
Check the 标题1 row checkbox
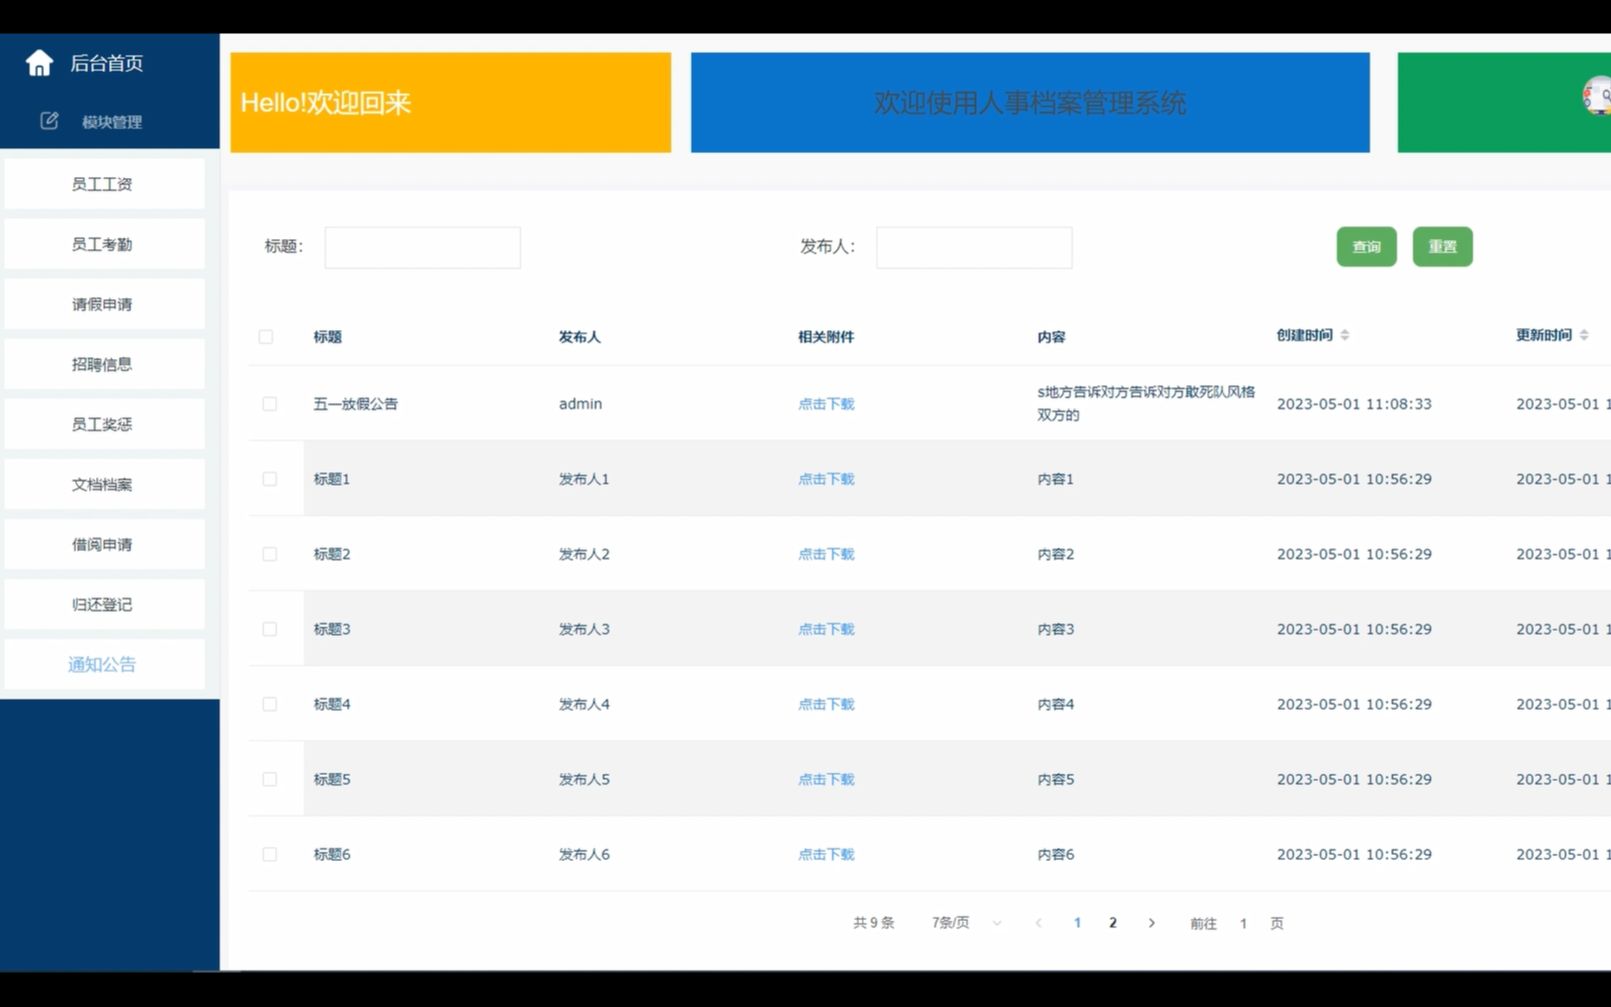coord(270,479)
